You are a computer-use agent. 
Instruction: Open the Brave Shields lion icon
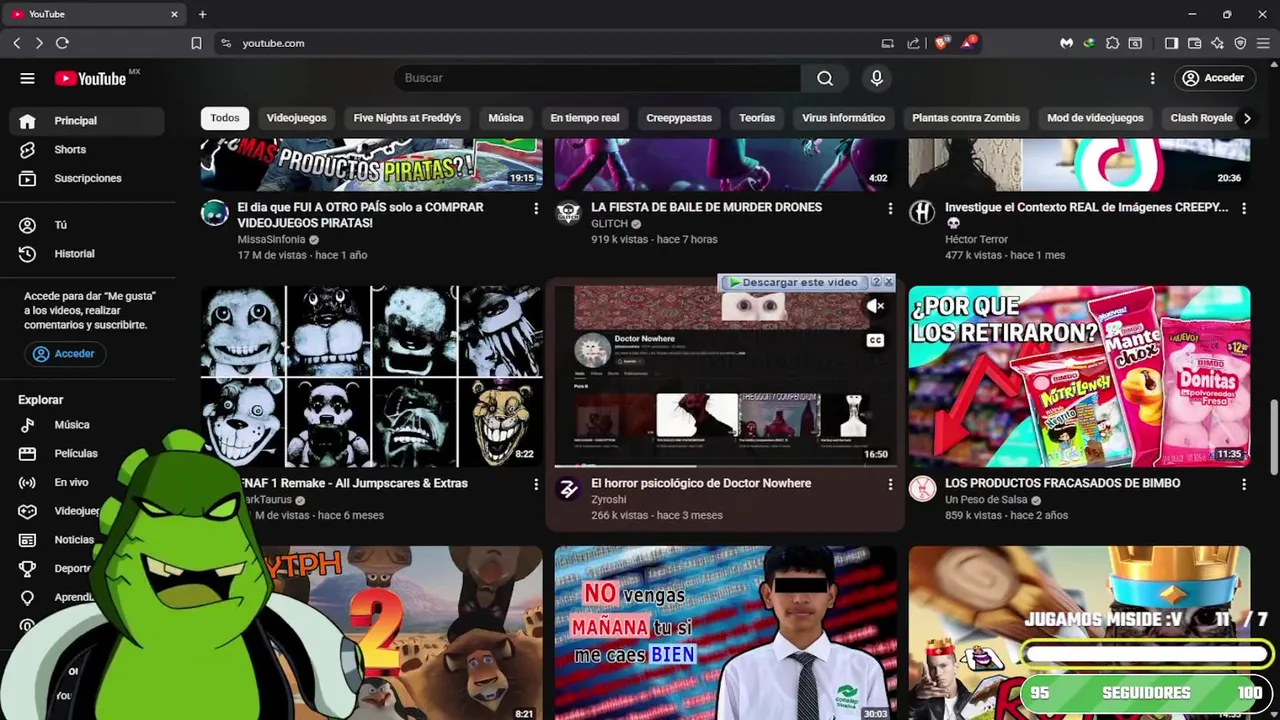point(941,43)
